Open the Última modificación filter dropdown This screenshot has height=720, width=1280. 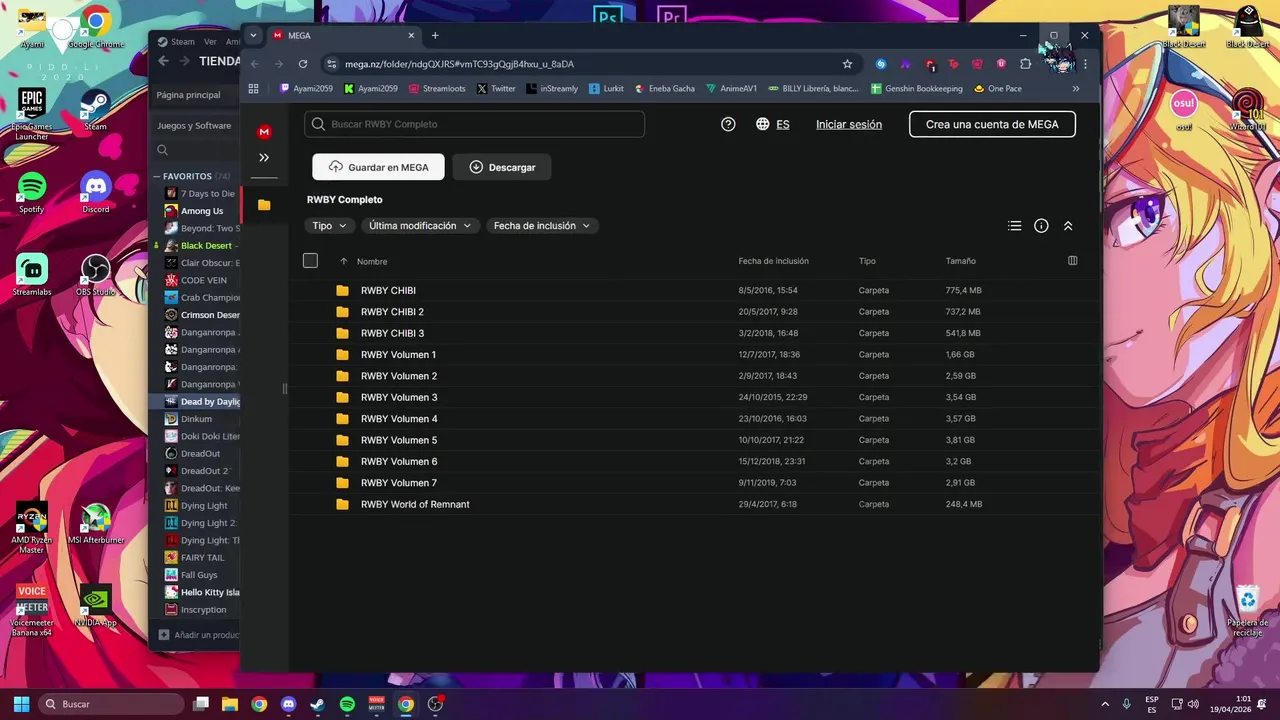coord(420,226)
